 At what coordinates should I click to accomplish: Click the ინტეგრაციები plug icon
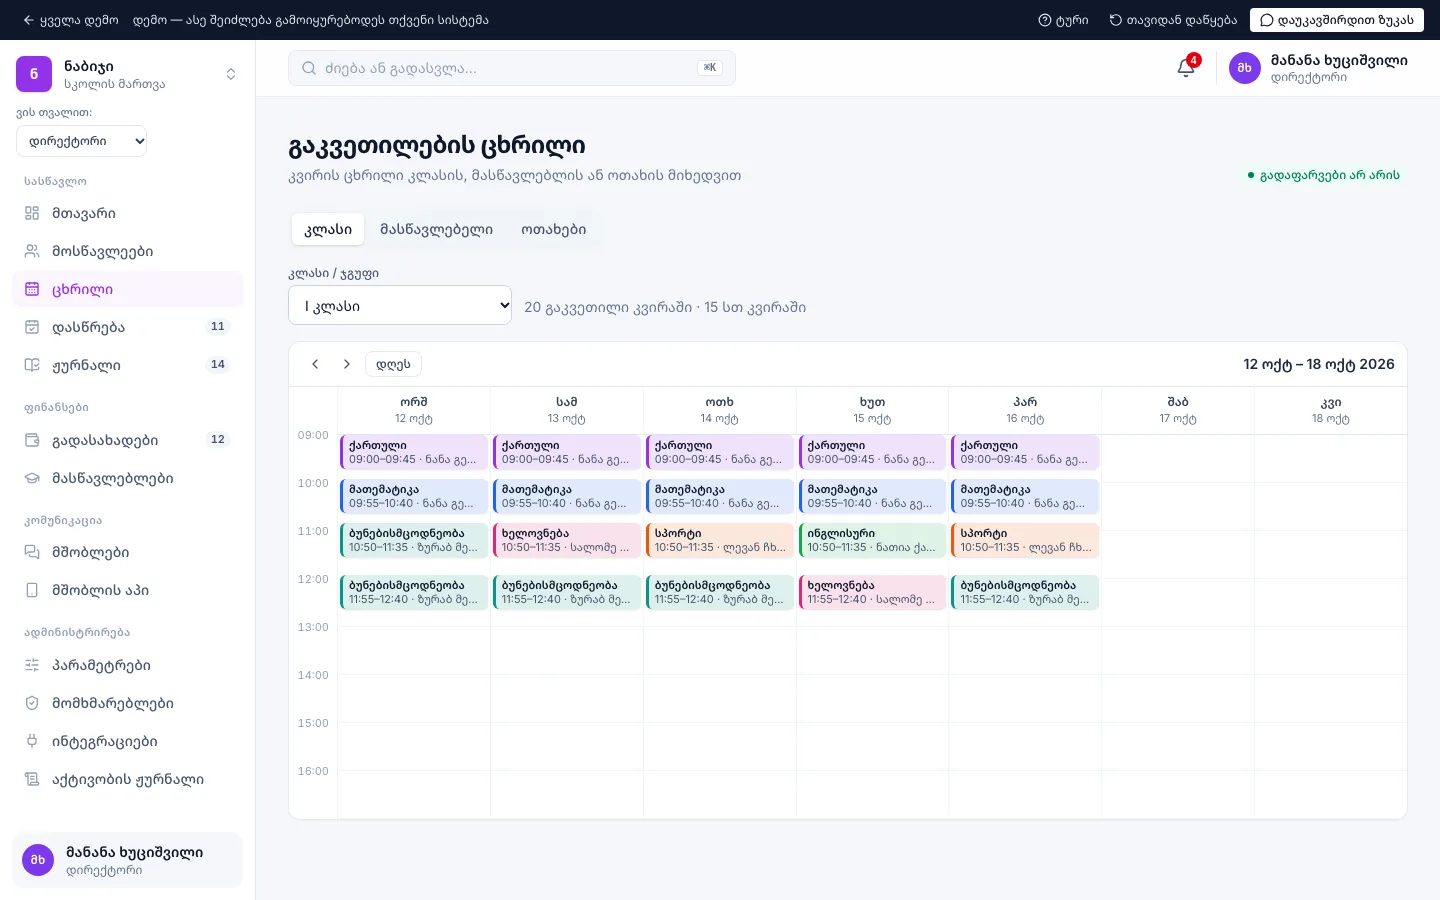[x=32, y=741]
